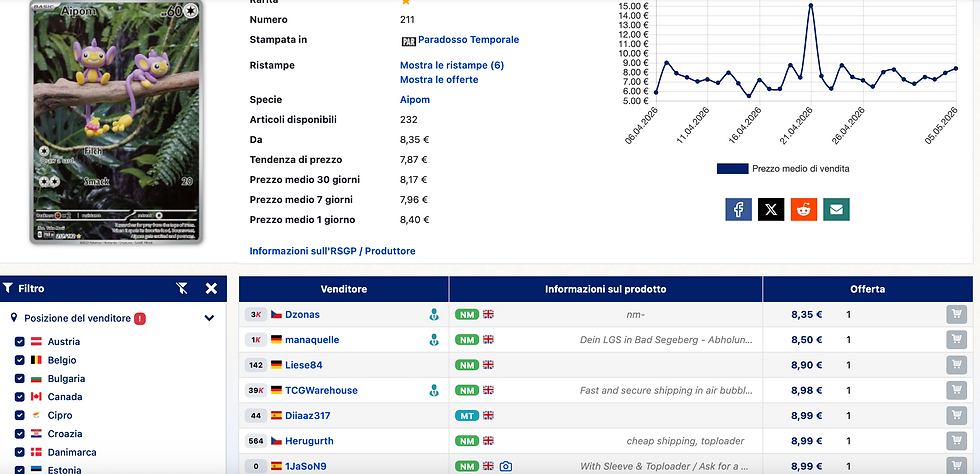The height and width of the screenshot is (474, 980).
Task: Uncheck the Canada checkbox
Action: pos(19,397)
